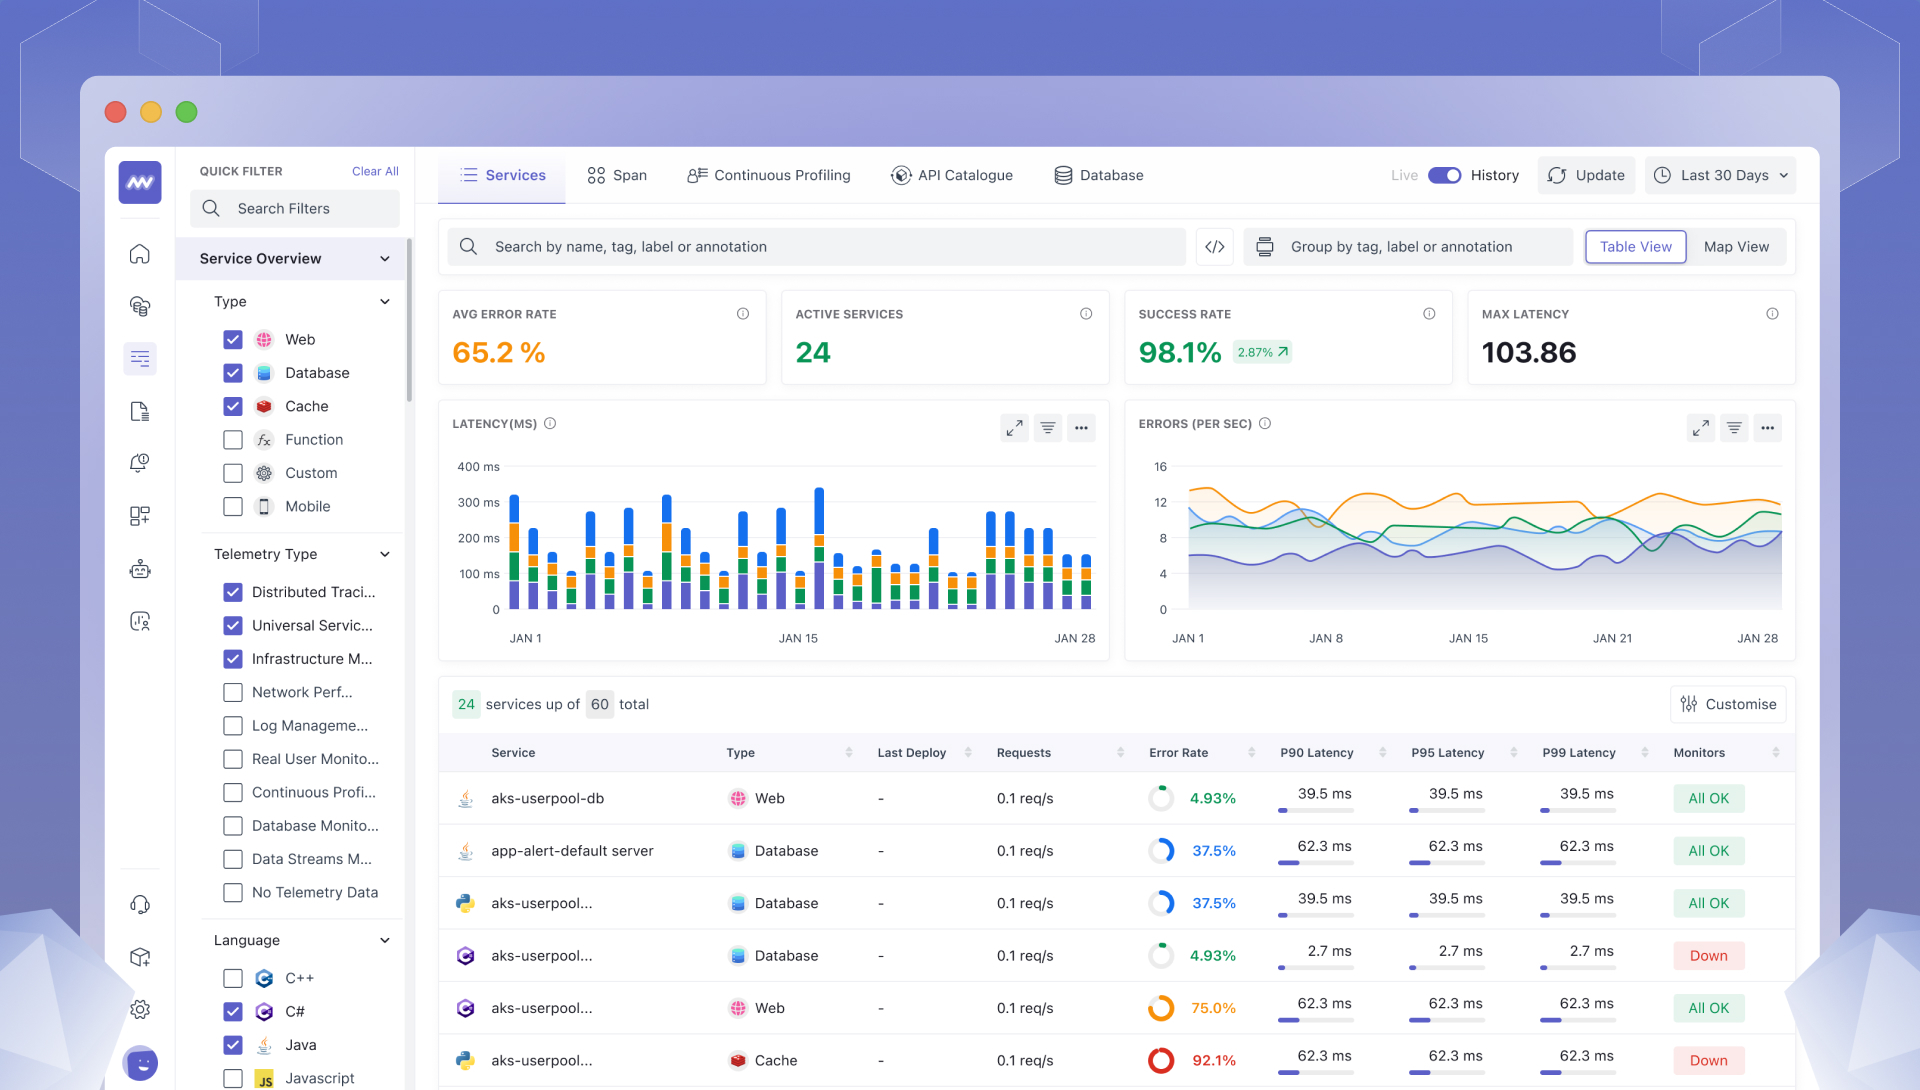The image size is (1920, 1090).
Task: Click the query code icon beside search bar
Action: (x=1214, y=246)
